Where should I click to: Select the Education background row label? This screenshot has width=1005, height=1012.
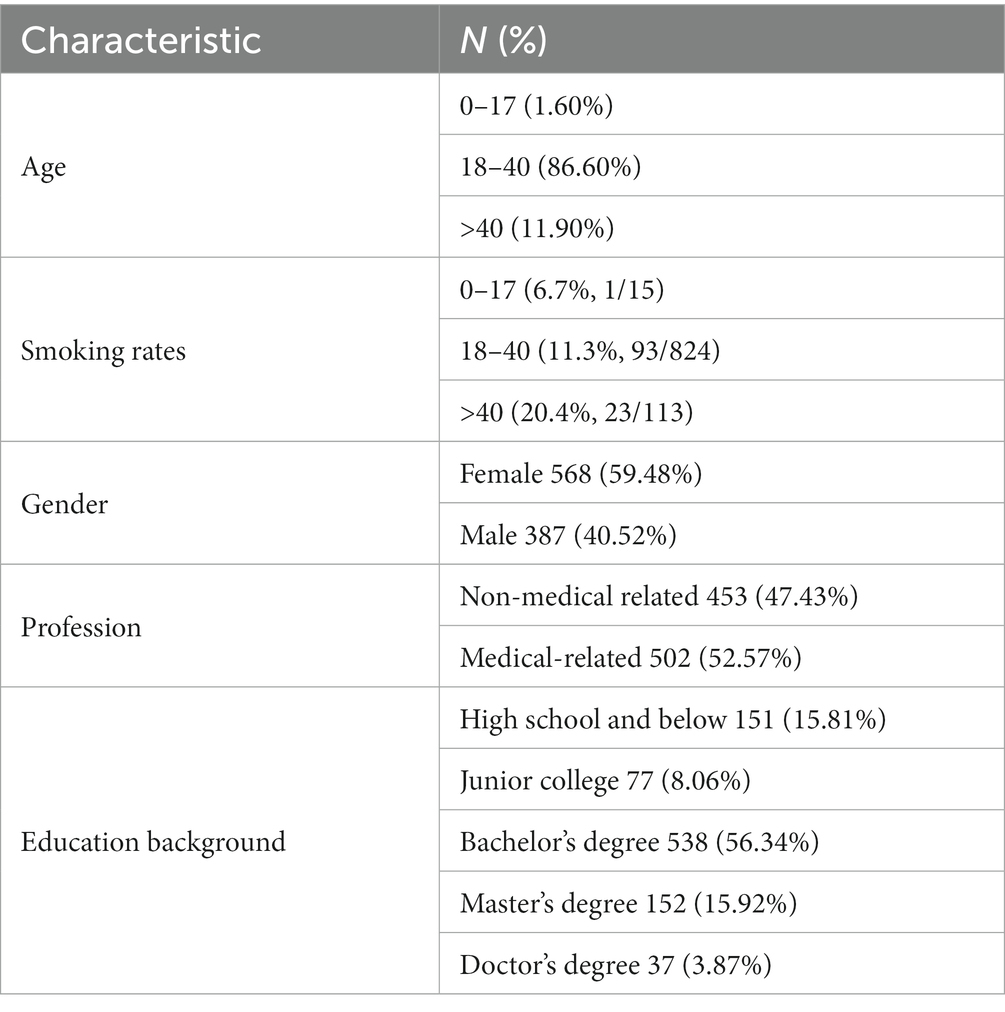(x=153, y=842)
